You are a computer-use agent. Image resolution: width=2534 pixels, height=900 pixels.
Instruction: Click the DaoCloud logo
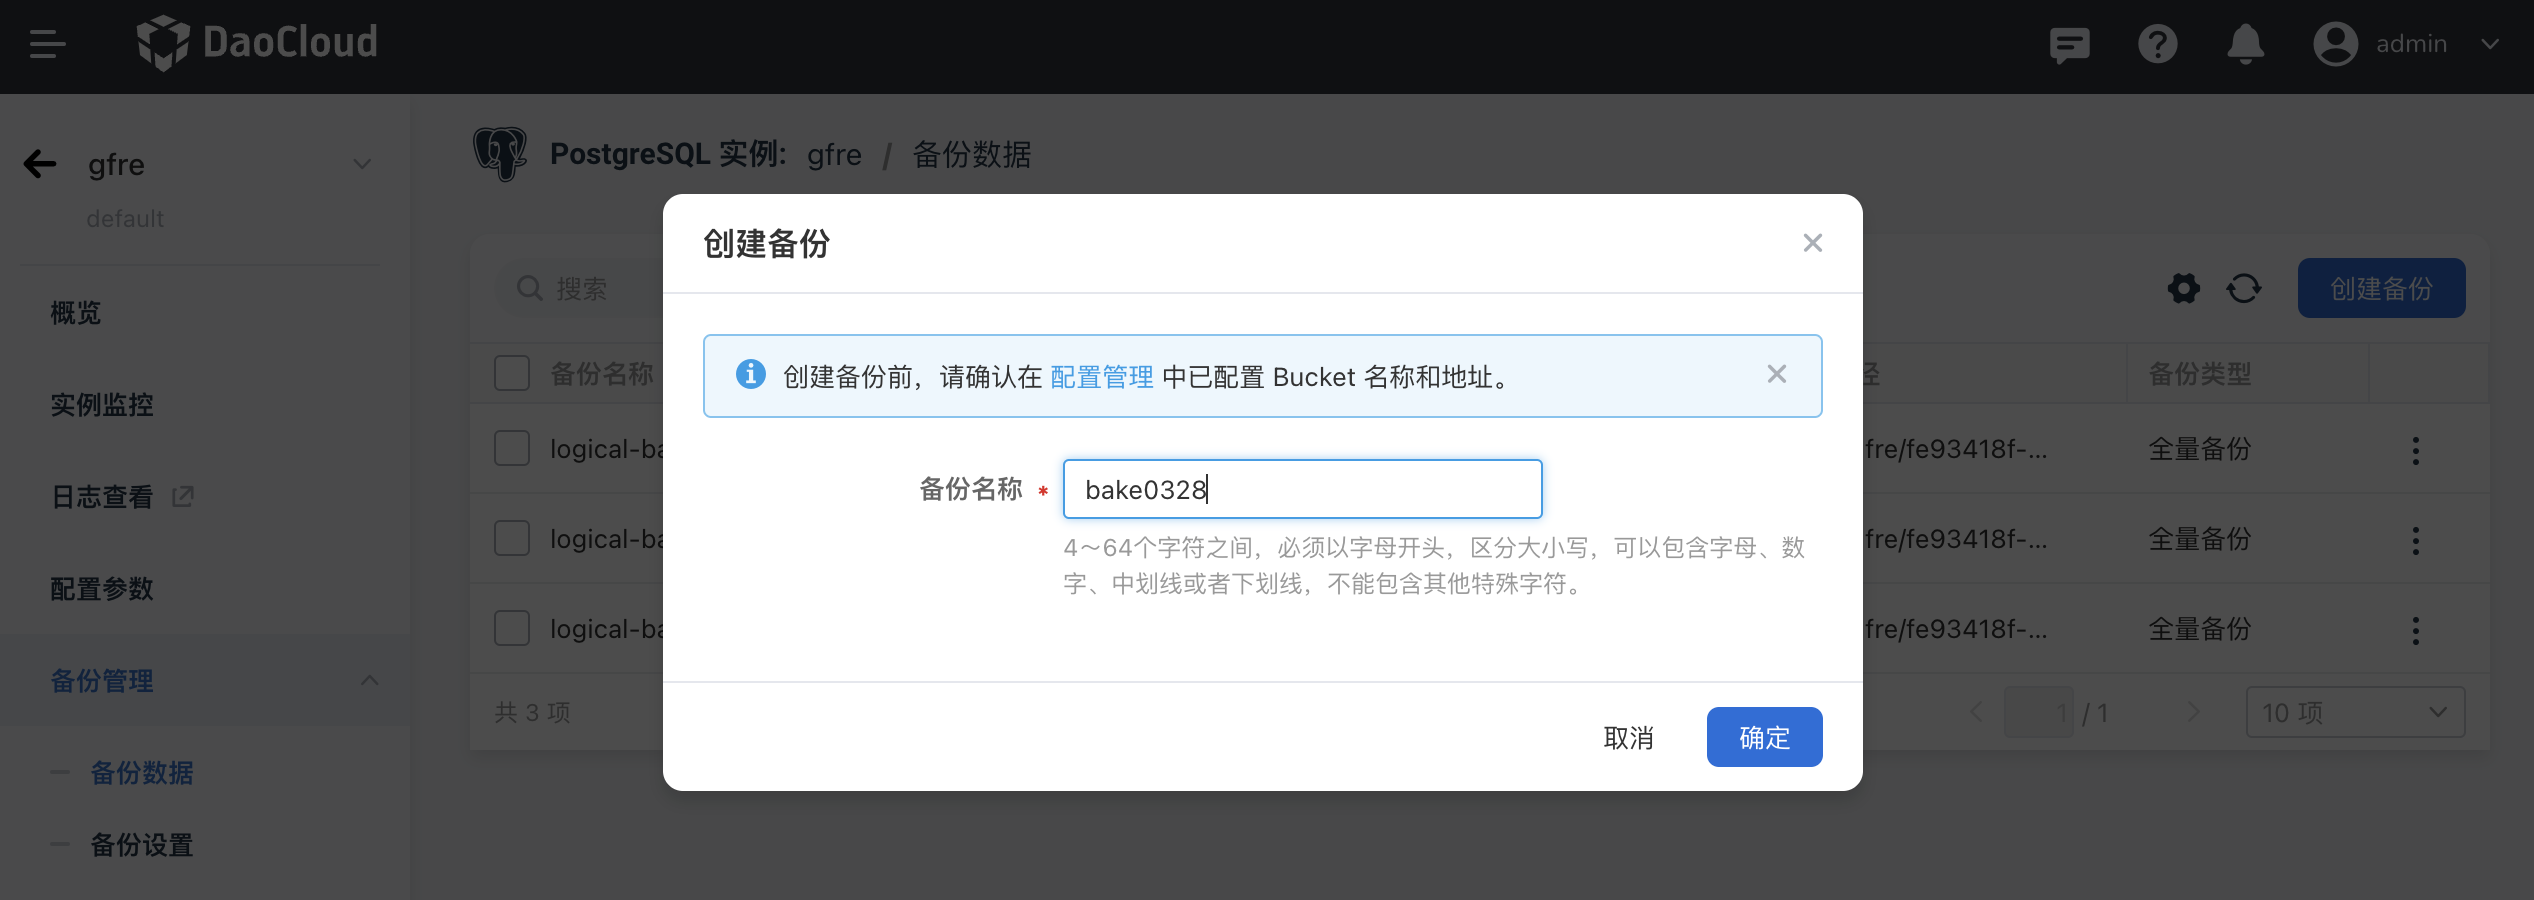click(257, 43)
